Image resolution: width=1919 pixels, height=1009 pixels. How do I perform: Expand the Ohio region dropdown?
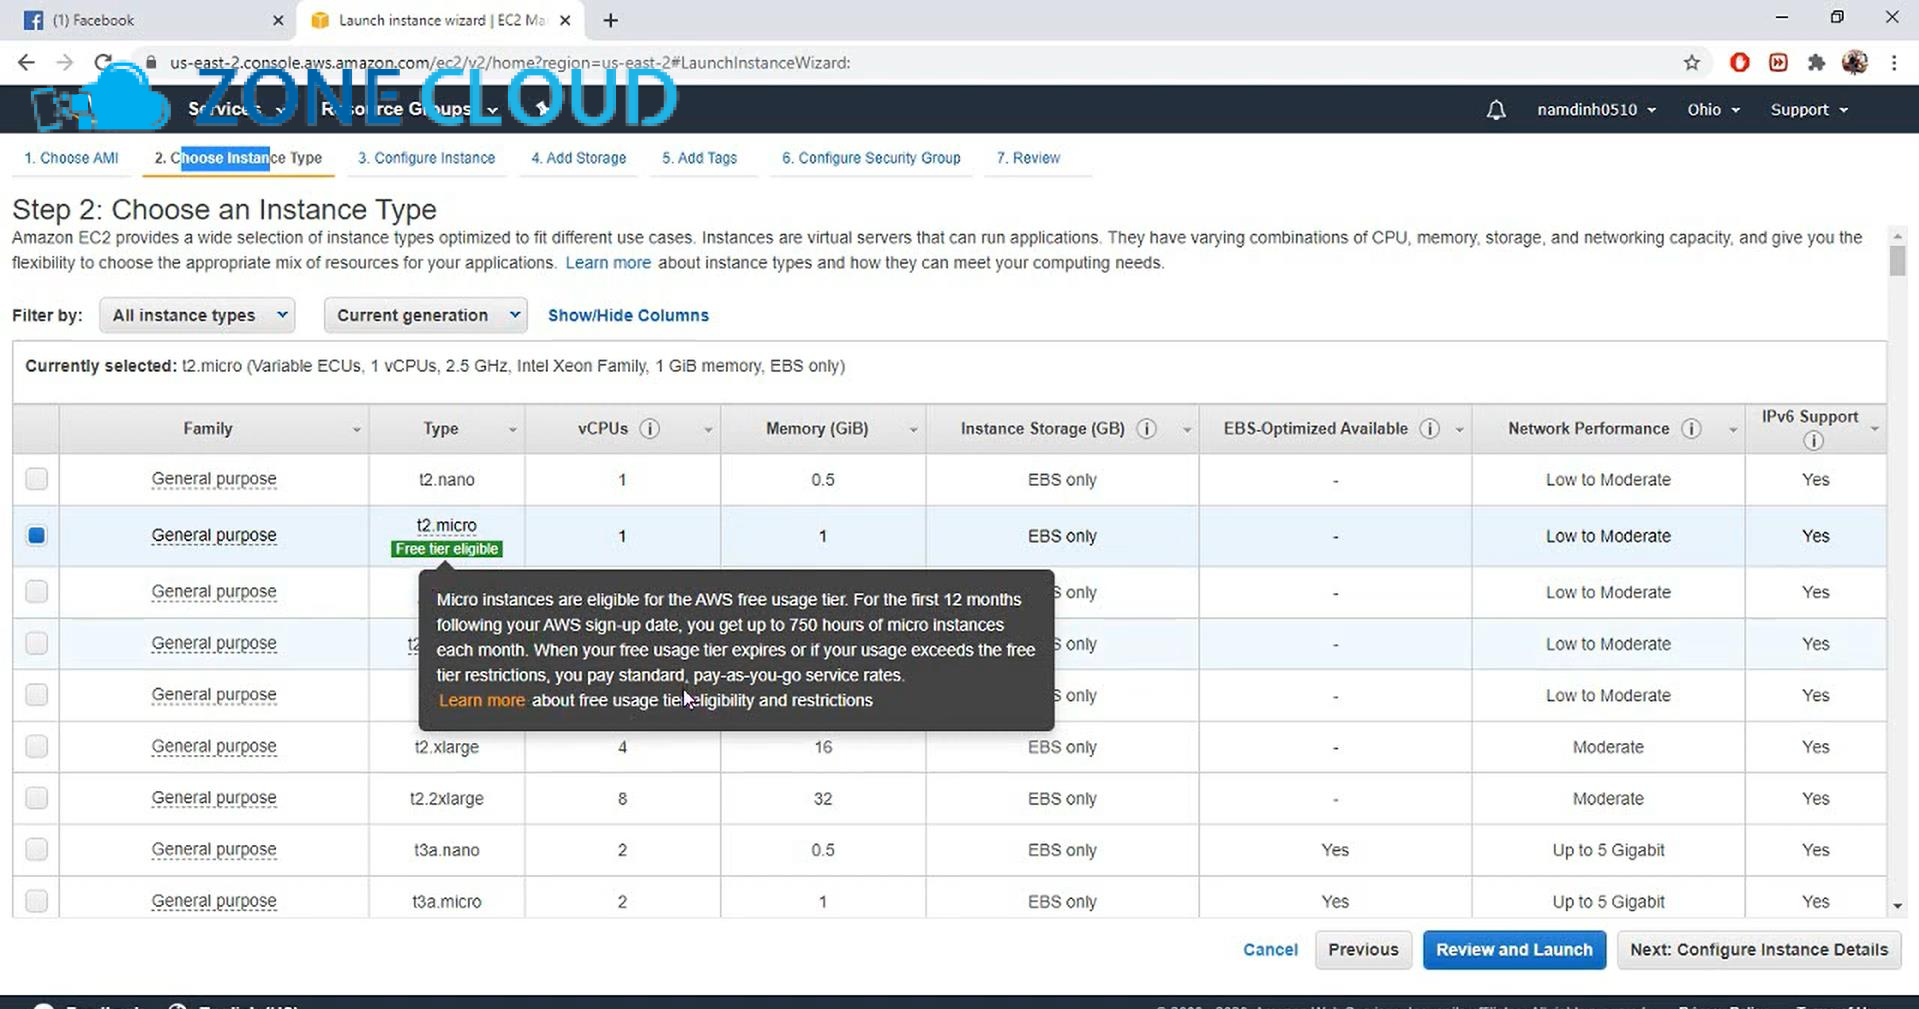1712,110
